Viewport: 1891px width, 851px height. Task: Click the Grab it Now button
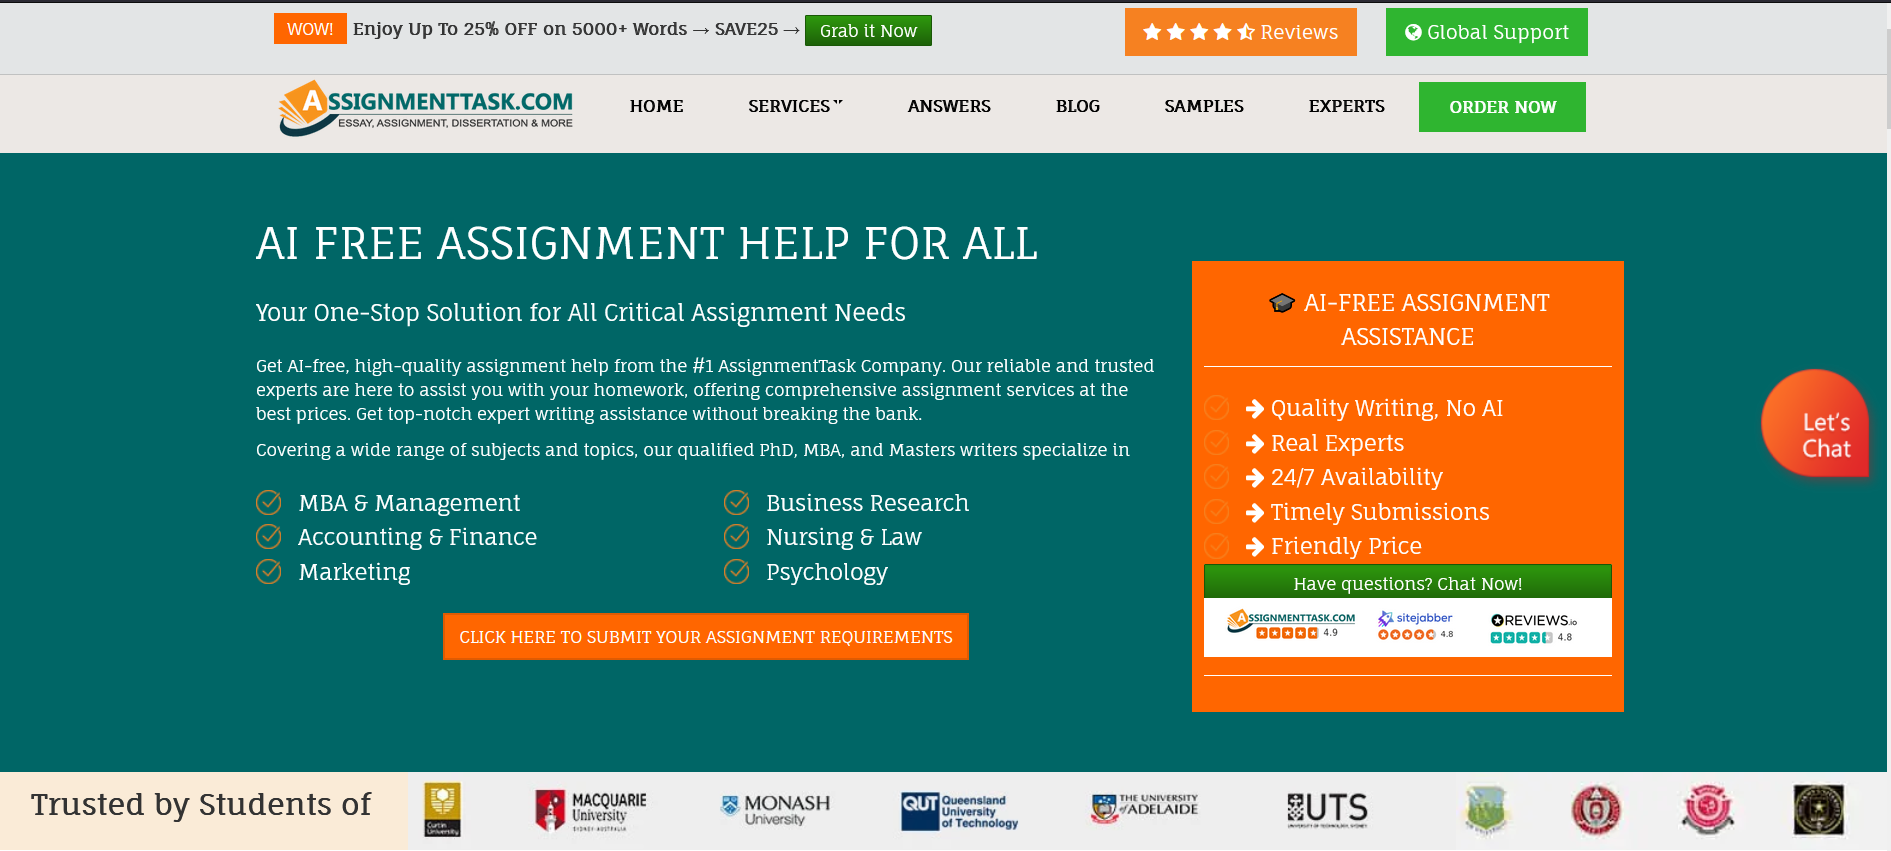coord(868,31)
